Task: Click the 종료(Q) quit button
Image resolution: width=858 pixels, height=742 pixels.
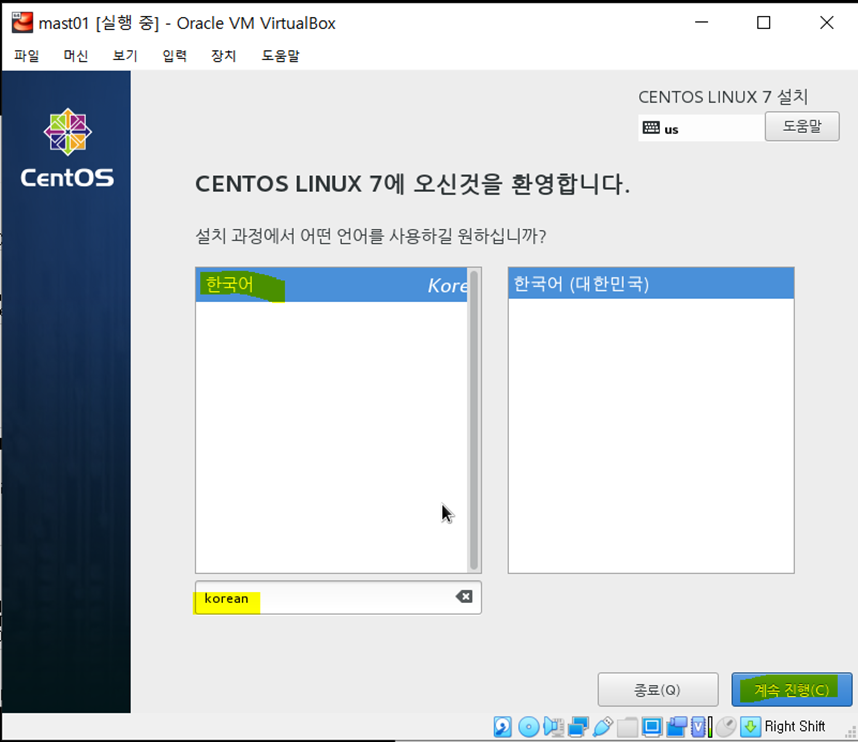Action: point(658,689)
